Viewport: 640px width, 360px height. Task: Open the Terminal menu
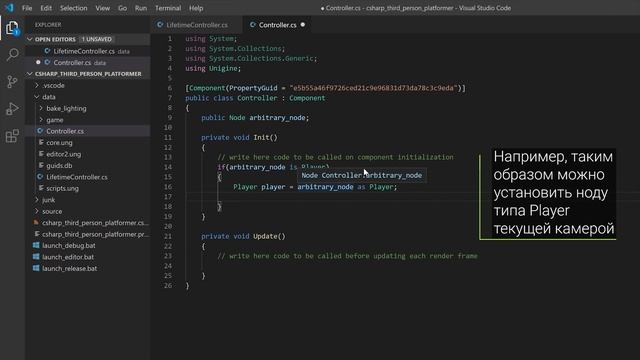point(168,8)
